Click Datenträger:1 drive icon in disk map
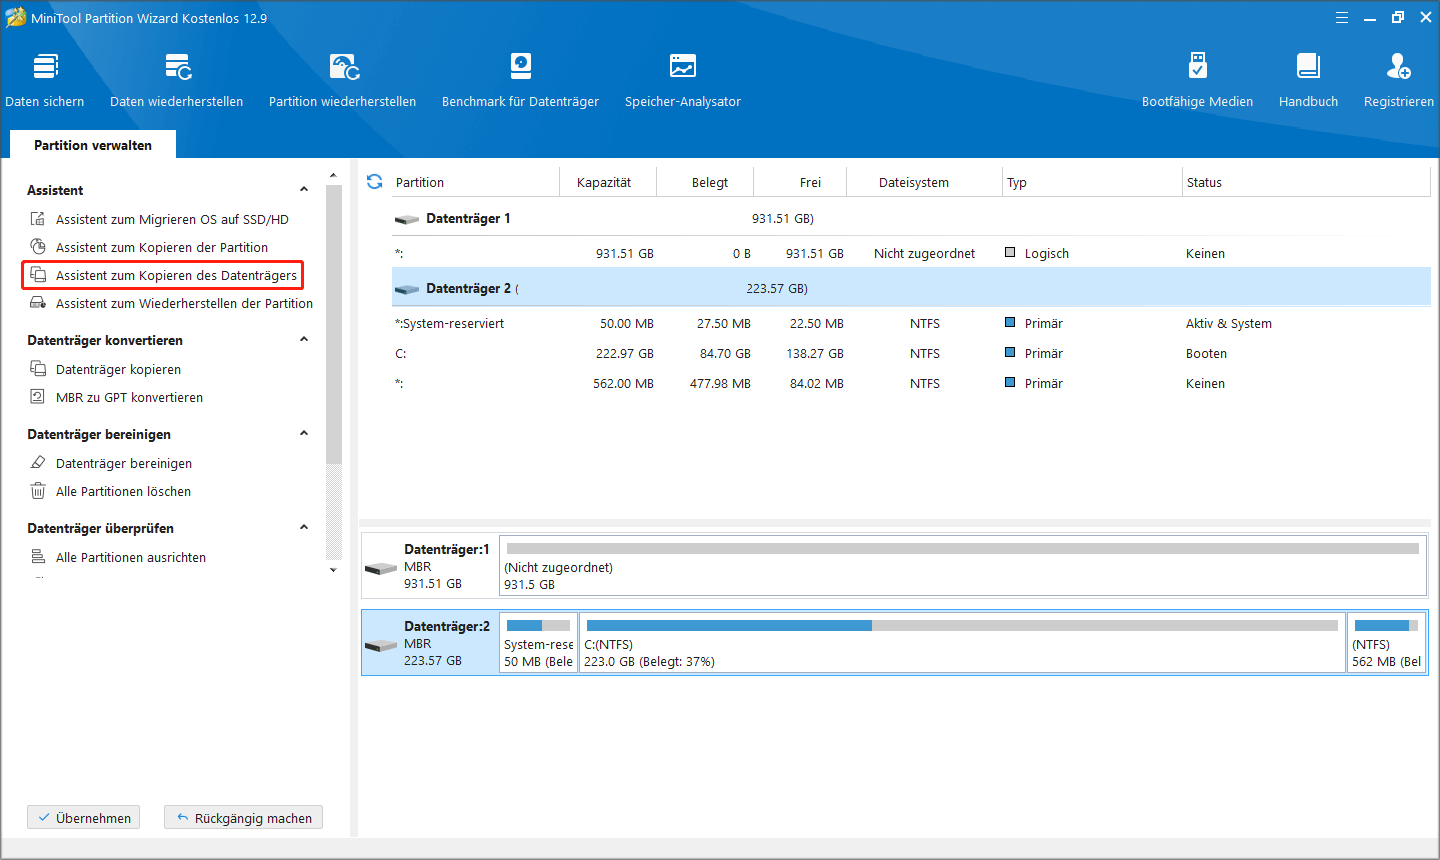The image size is (1440, 860). (x=381, y=568)
